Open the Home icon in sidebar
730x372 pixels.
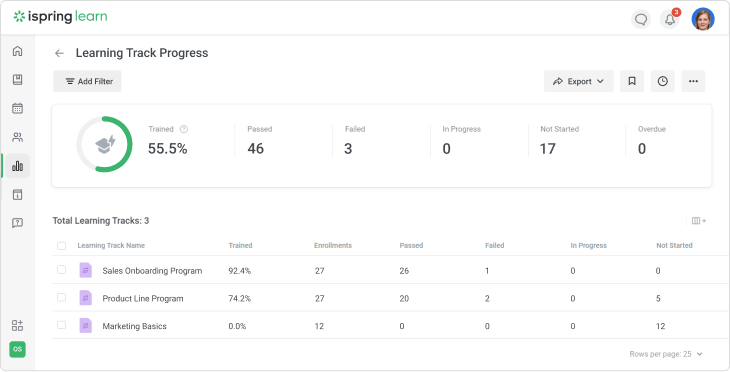pyautogui.click(x=17, y=51)
